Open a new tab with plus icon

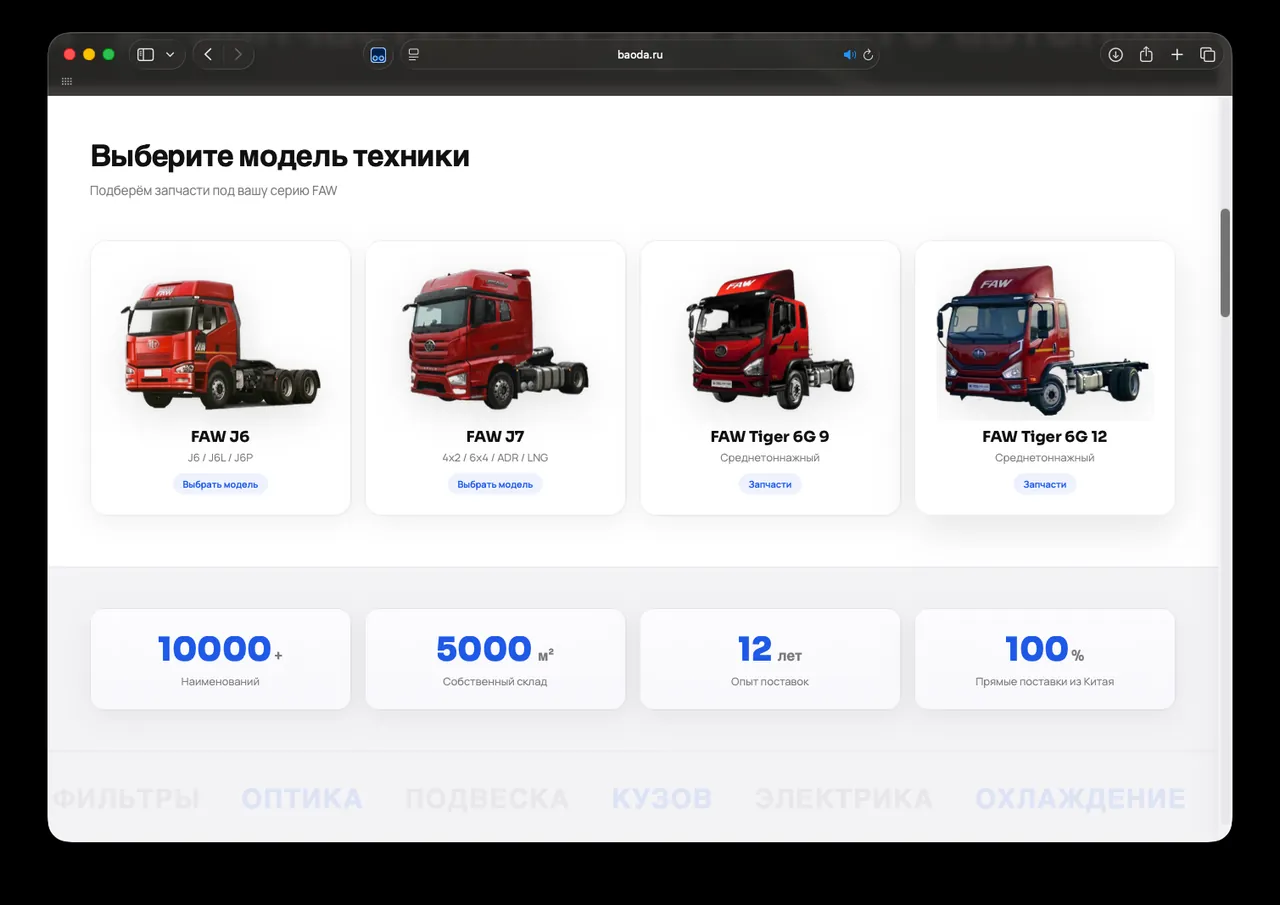coord(1177,55)
